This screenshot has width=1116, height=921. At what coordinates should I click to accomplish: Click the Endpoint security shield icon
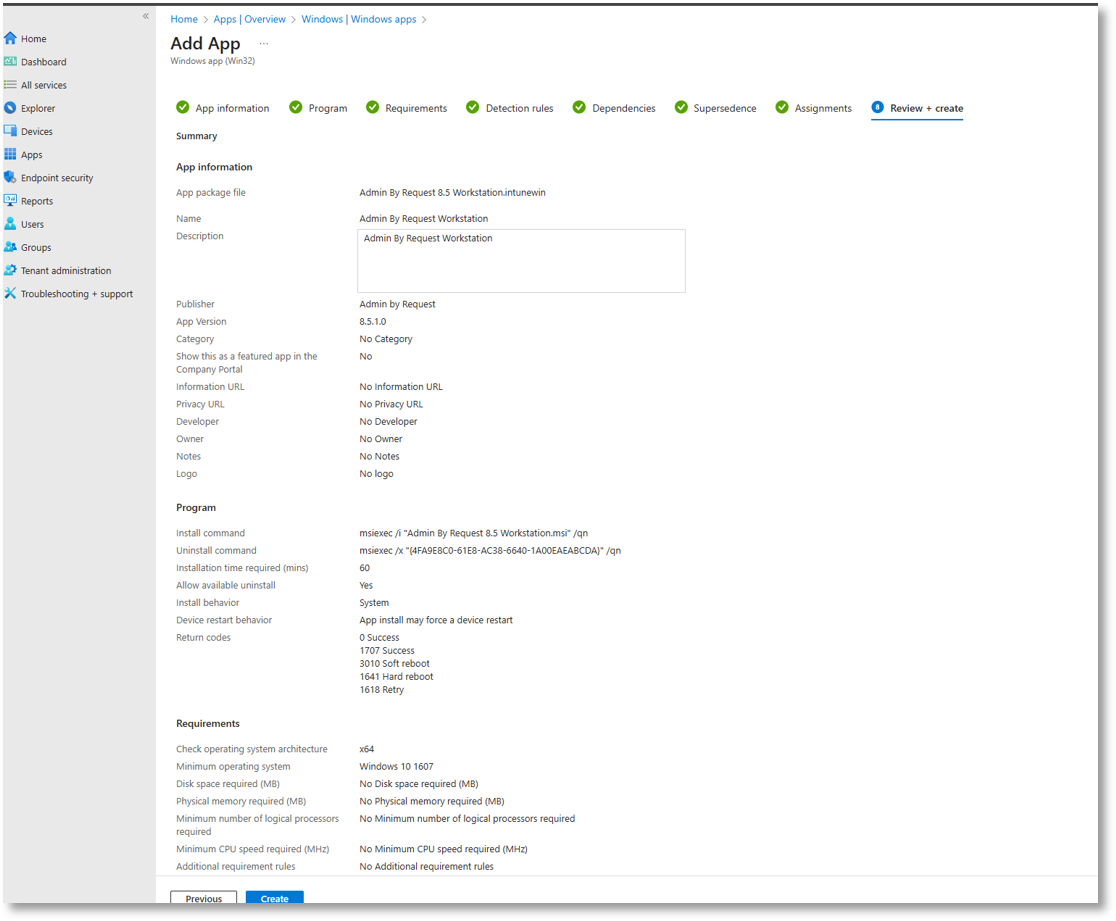tap(10, 177)
